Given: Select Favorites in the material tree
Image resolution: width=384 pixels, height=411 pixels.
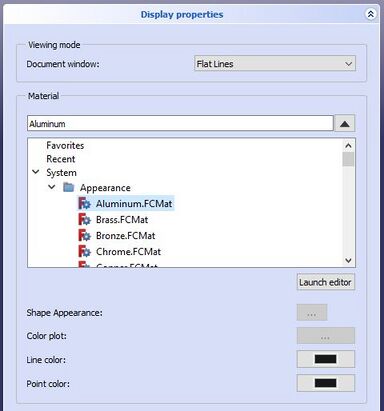Looking at the screenshot, I should point(65,145).
